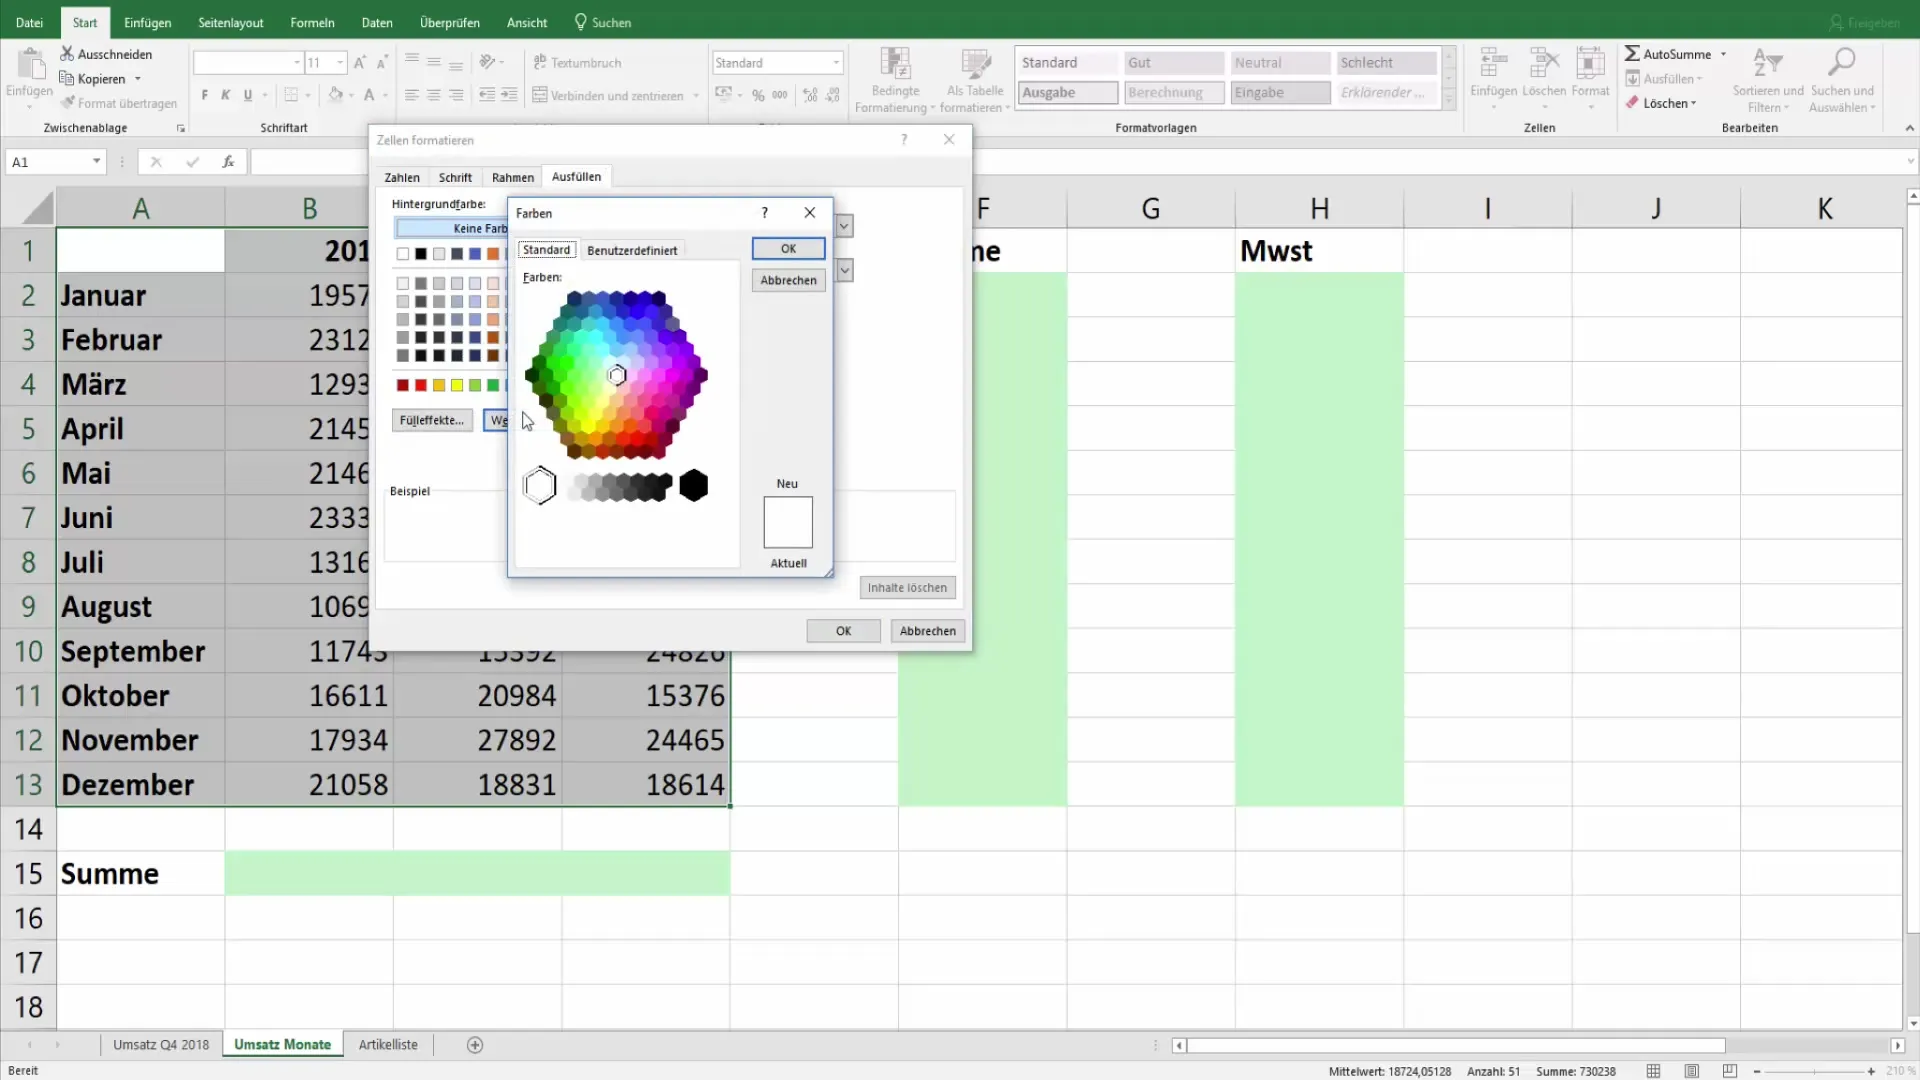This screenshot has height=1080, width=1920.
Task: Click the insert function fx icon
Action: click(x=228, y=161)
